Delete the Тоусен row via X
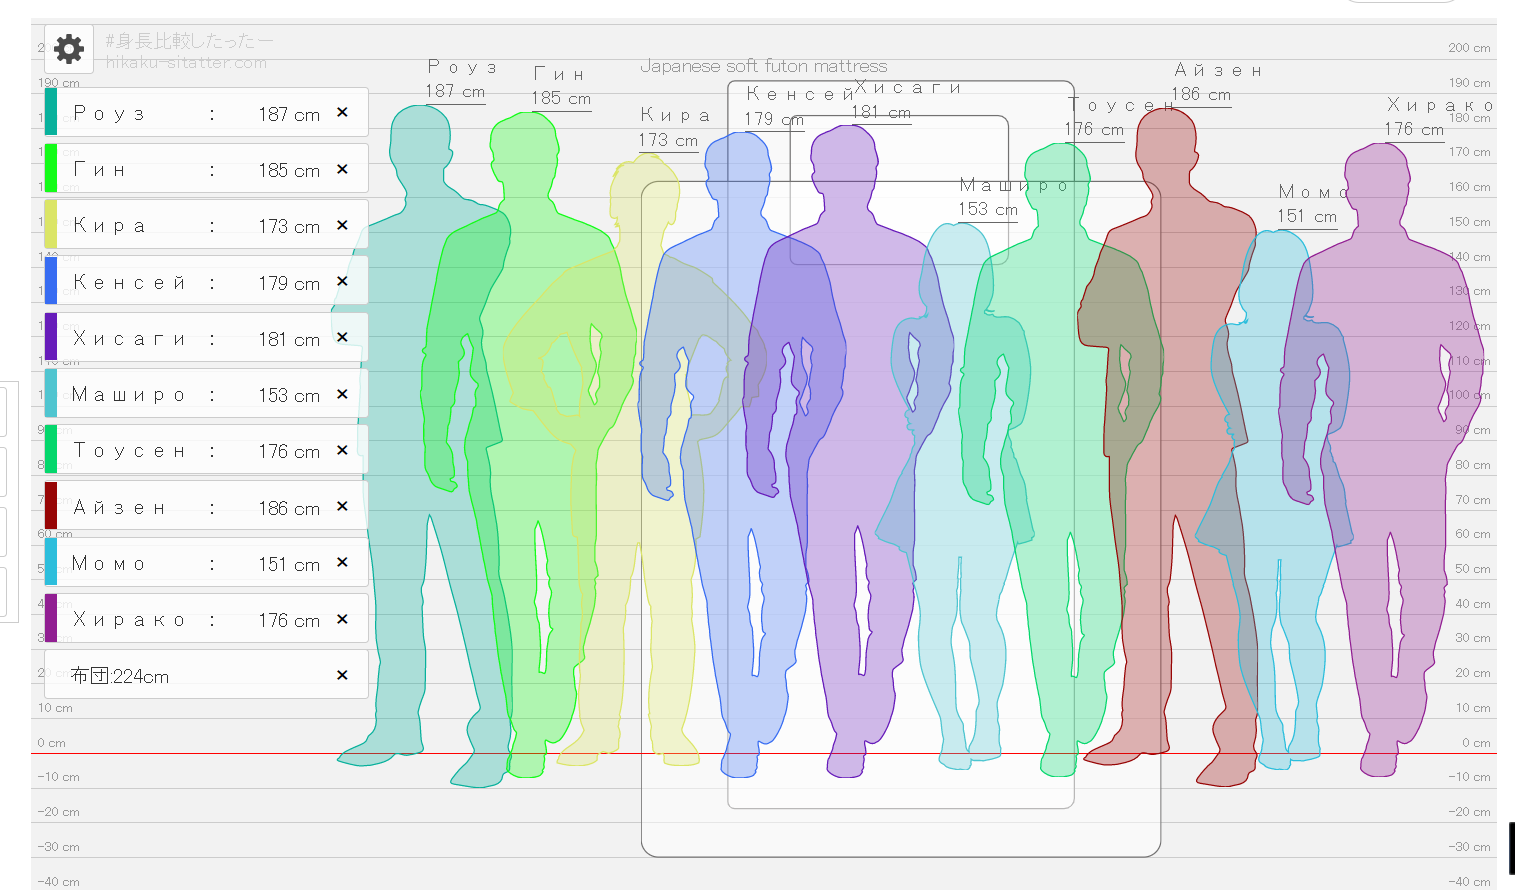 click(x=342, y=450)
